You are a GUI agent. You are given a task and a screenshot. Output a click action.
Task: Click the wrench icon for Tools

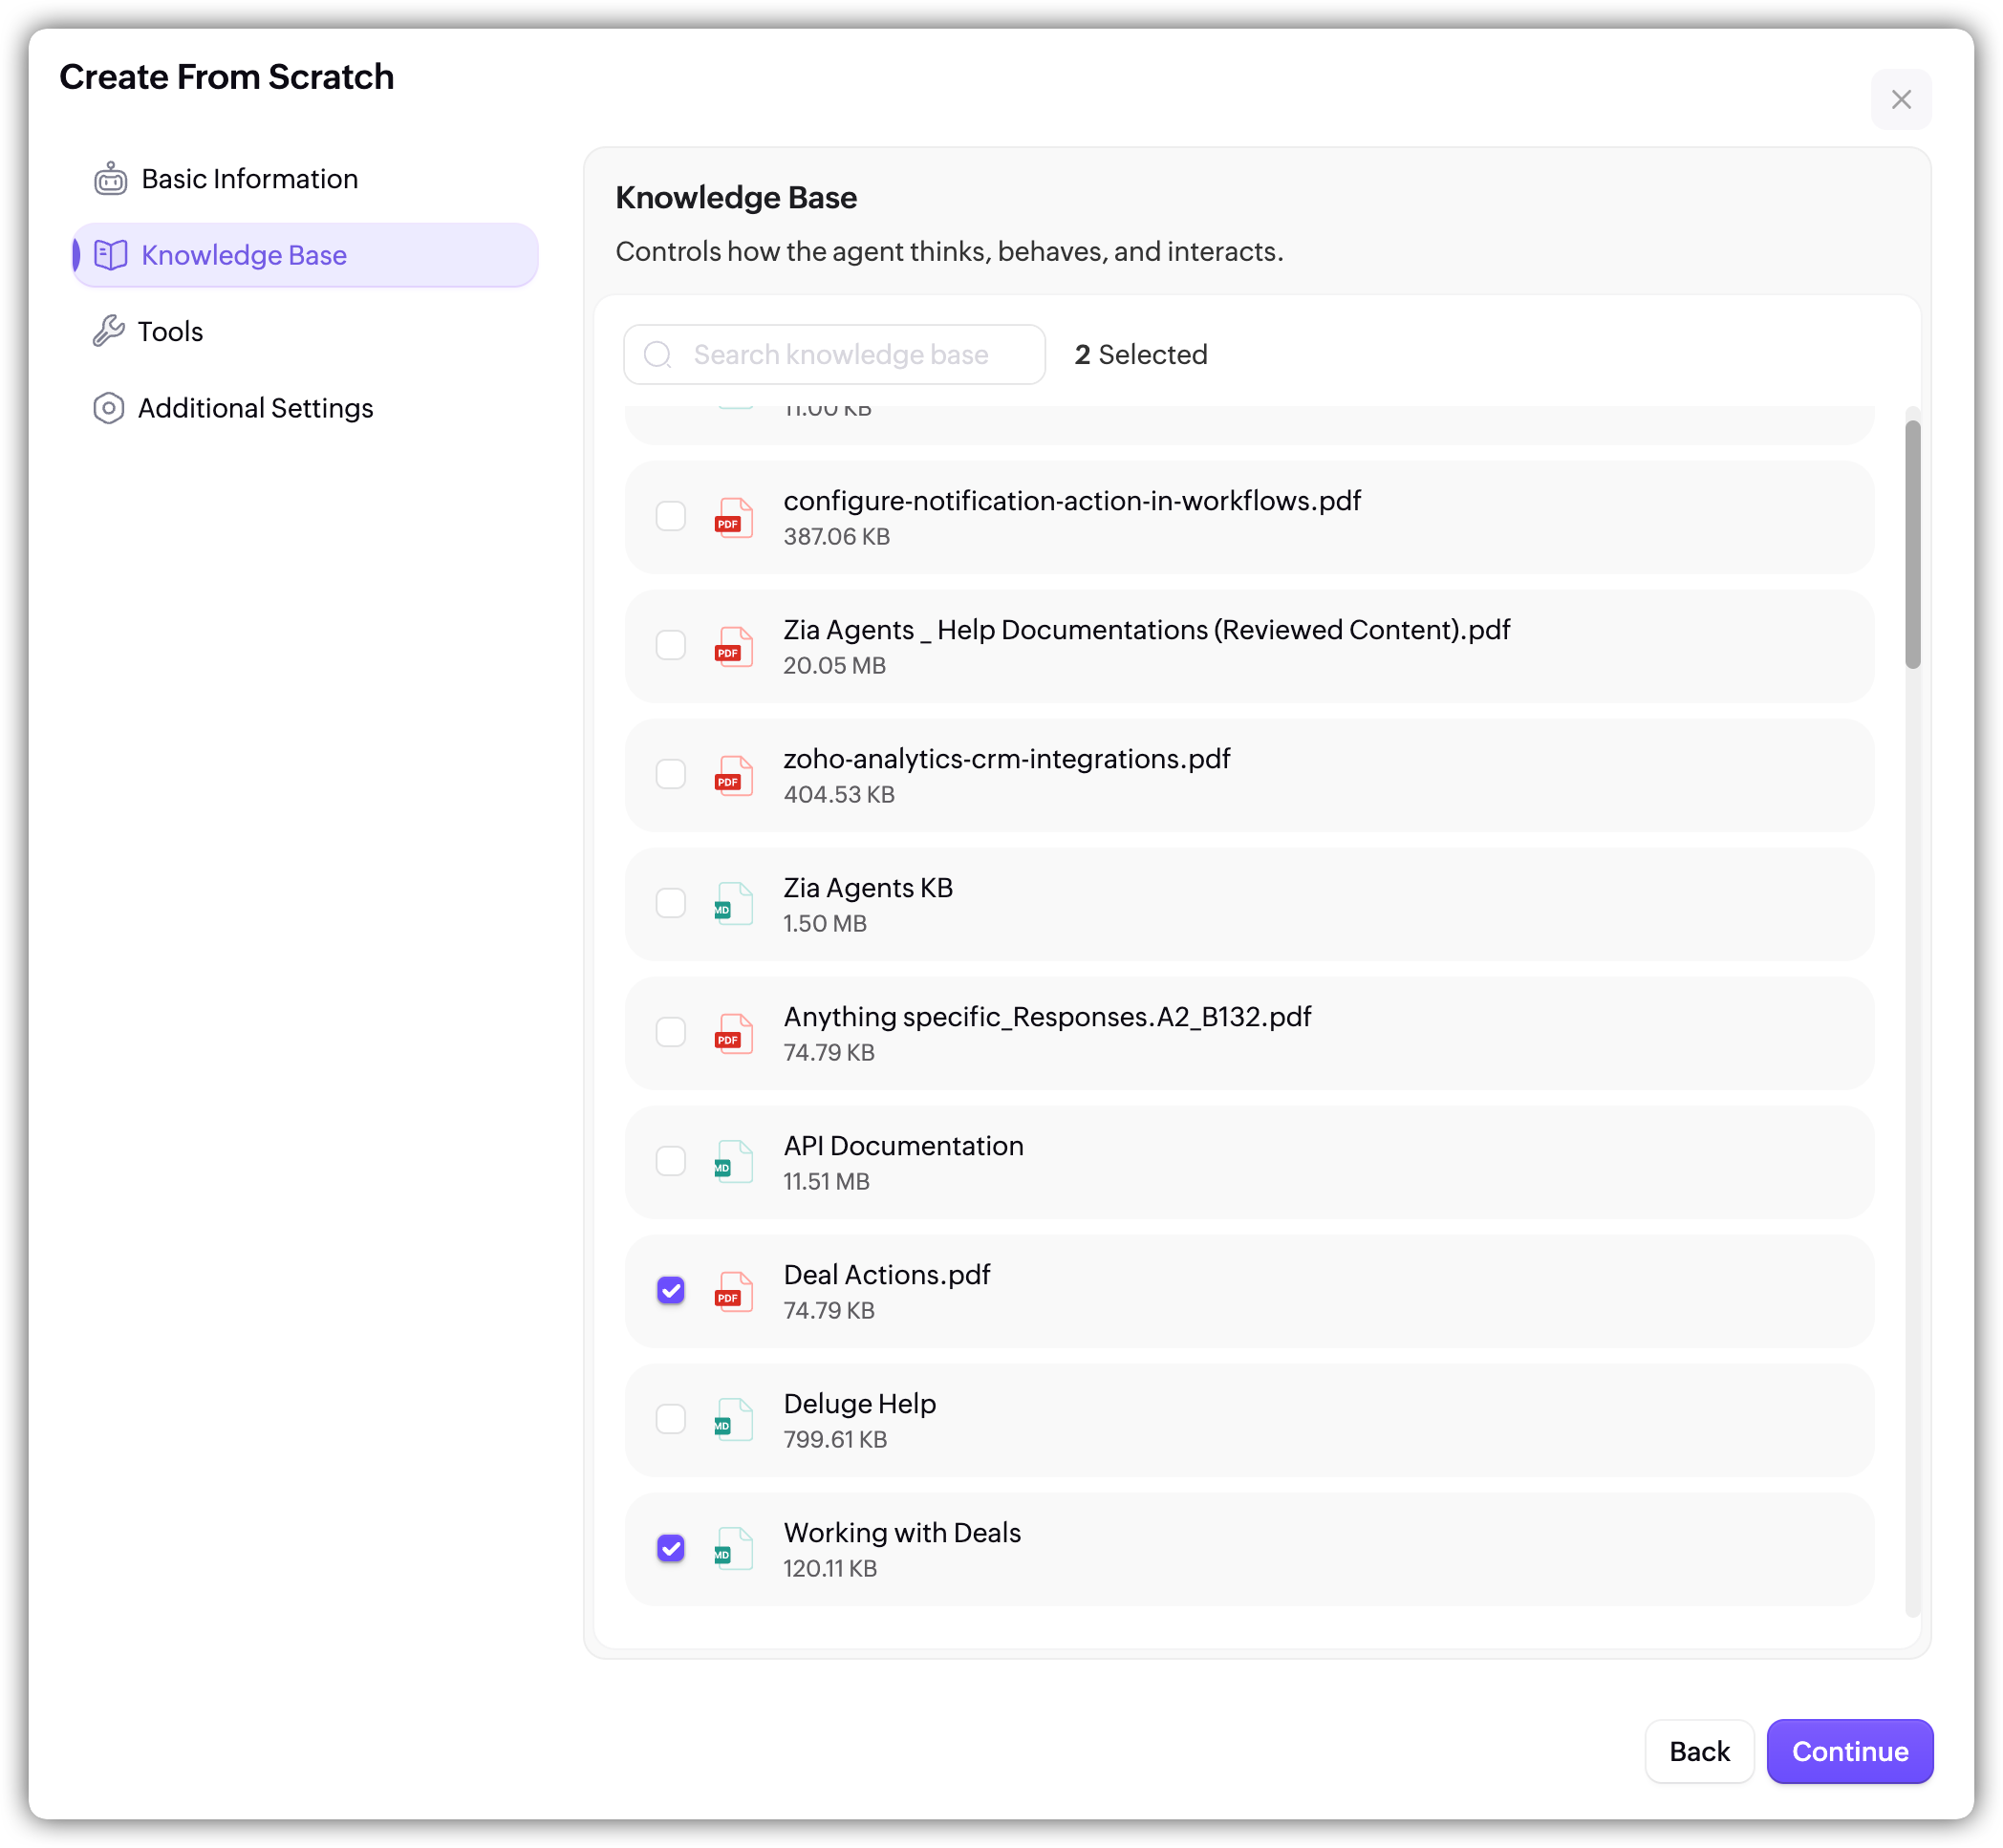coord(108,331)
